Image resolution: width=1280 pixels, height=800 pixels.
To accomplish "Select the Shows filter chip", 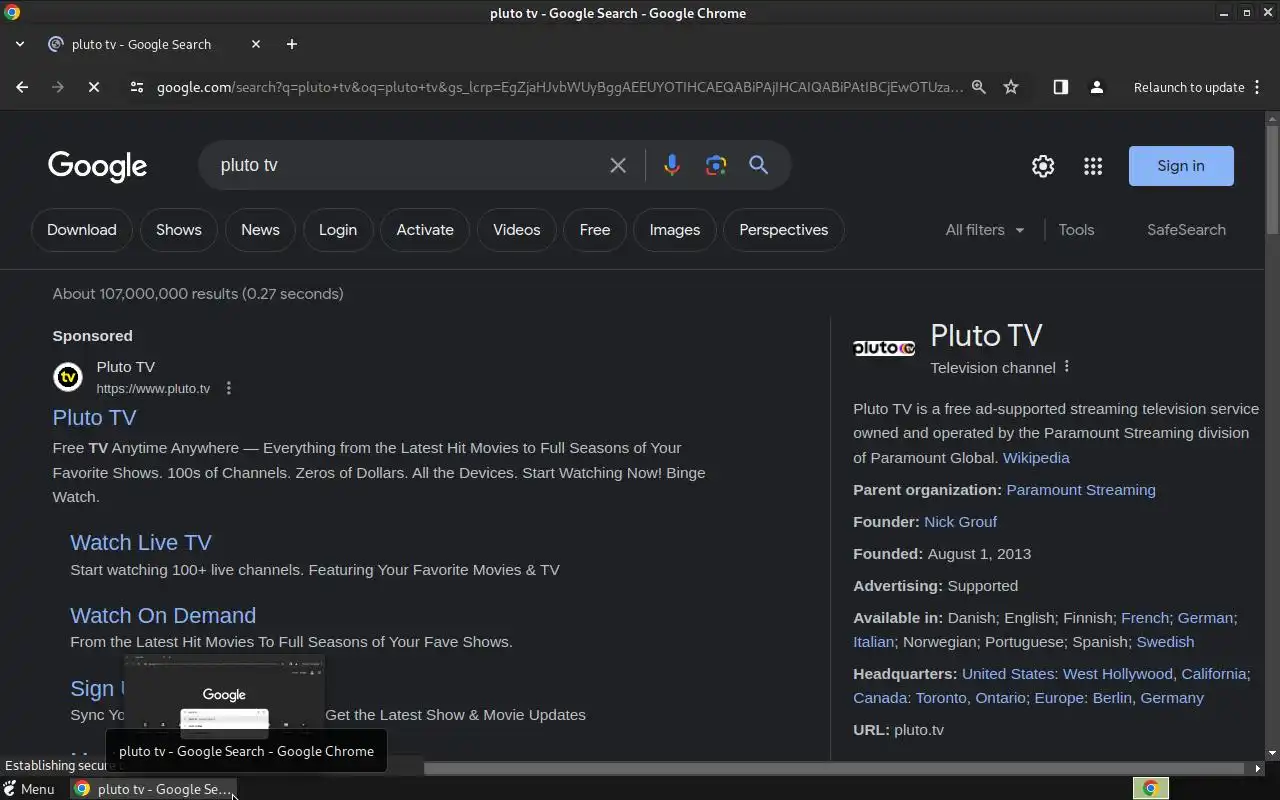I will tap(179, 230).
